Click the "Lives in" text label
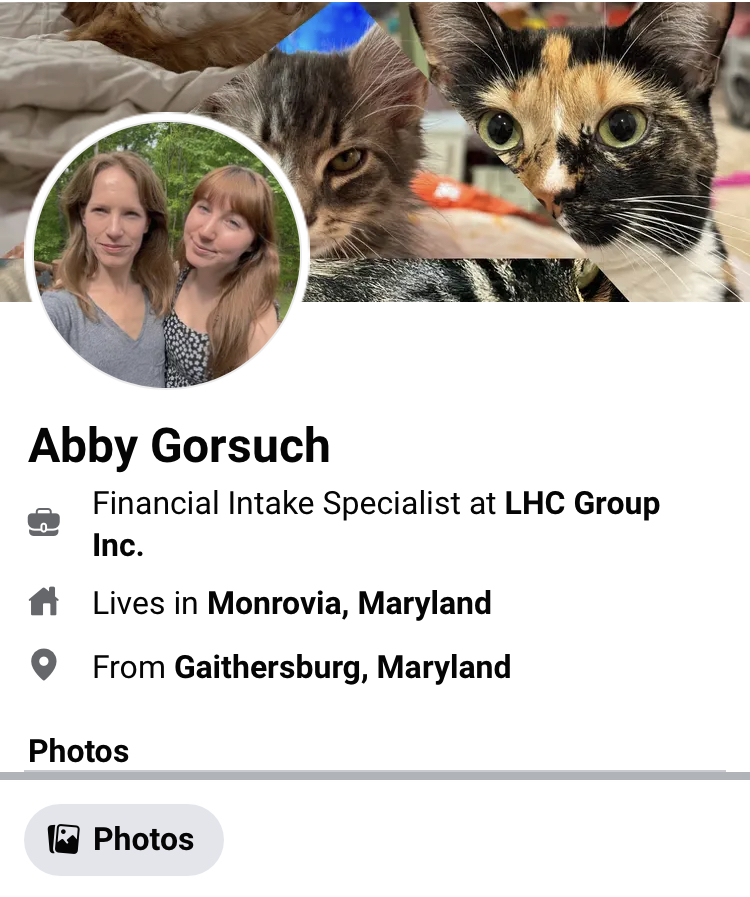Image resolution: width=750 pixels, height=897 pixels. (145, 603)
